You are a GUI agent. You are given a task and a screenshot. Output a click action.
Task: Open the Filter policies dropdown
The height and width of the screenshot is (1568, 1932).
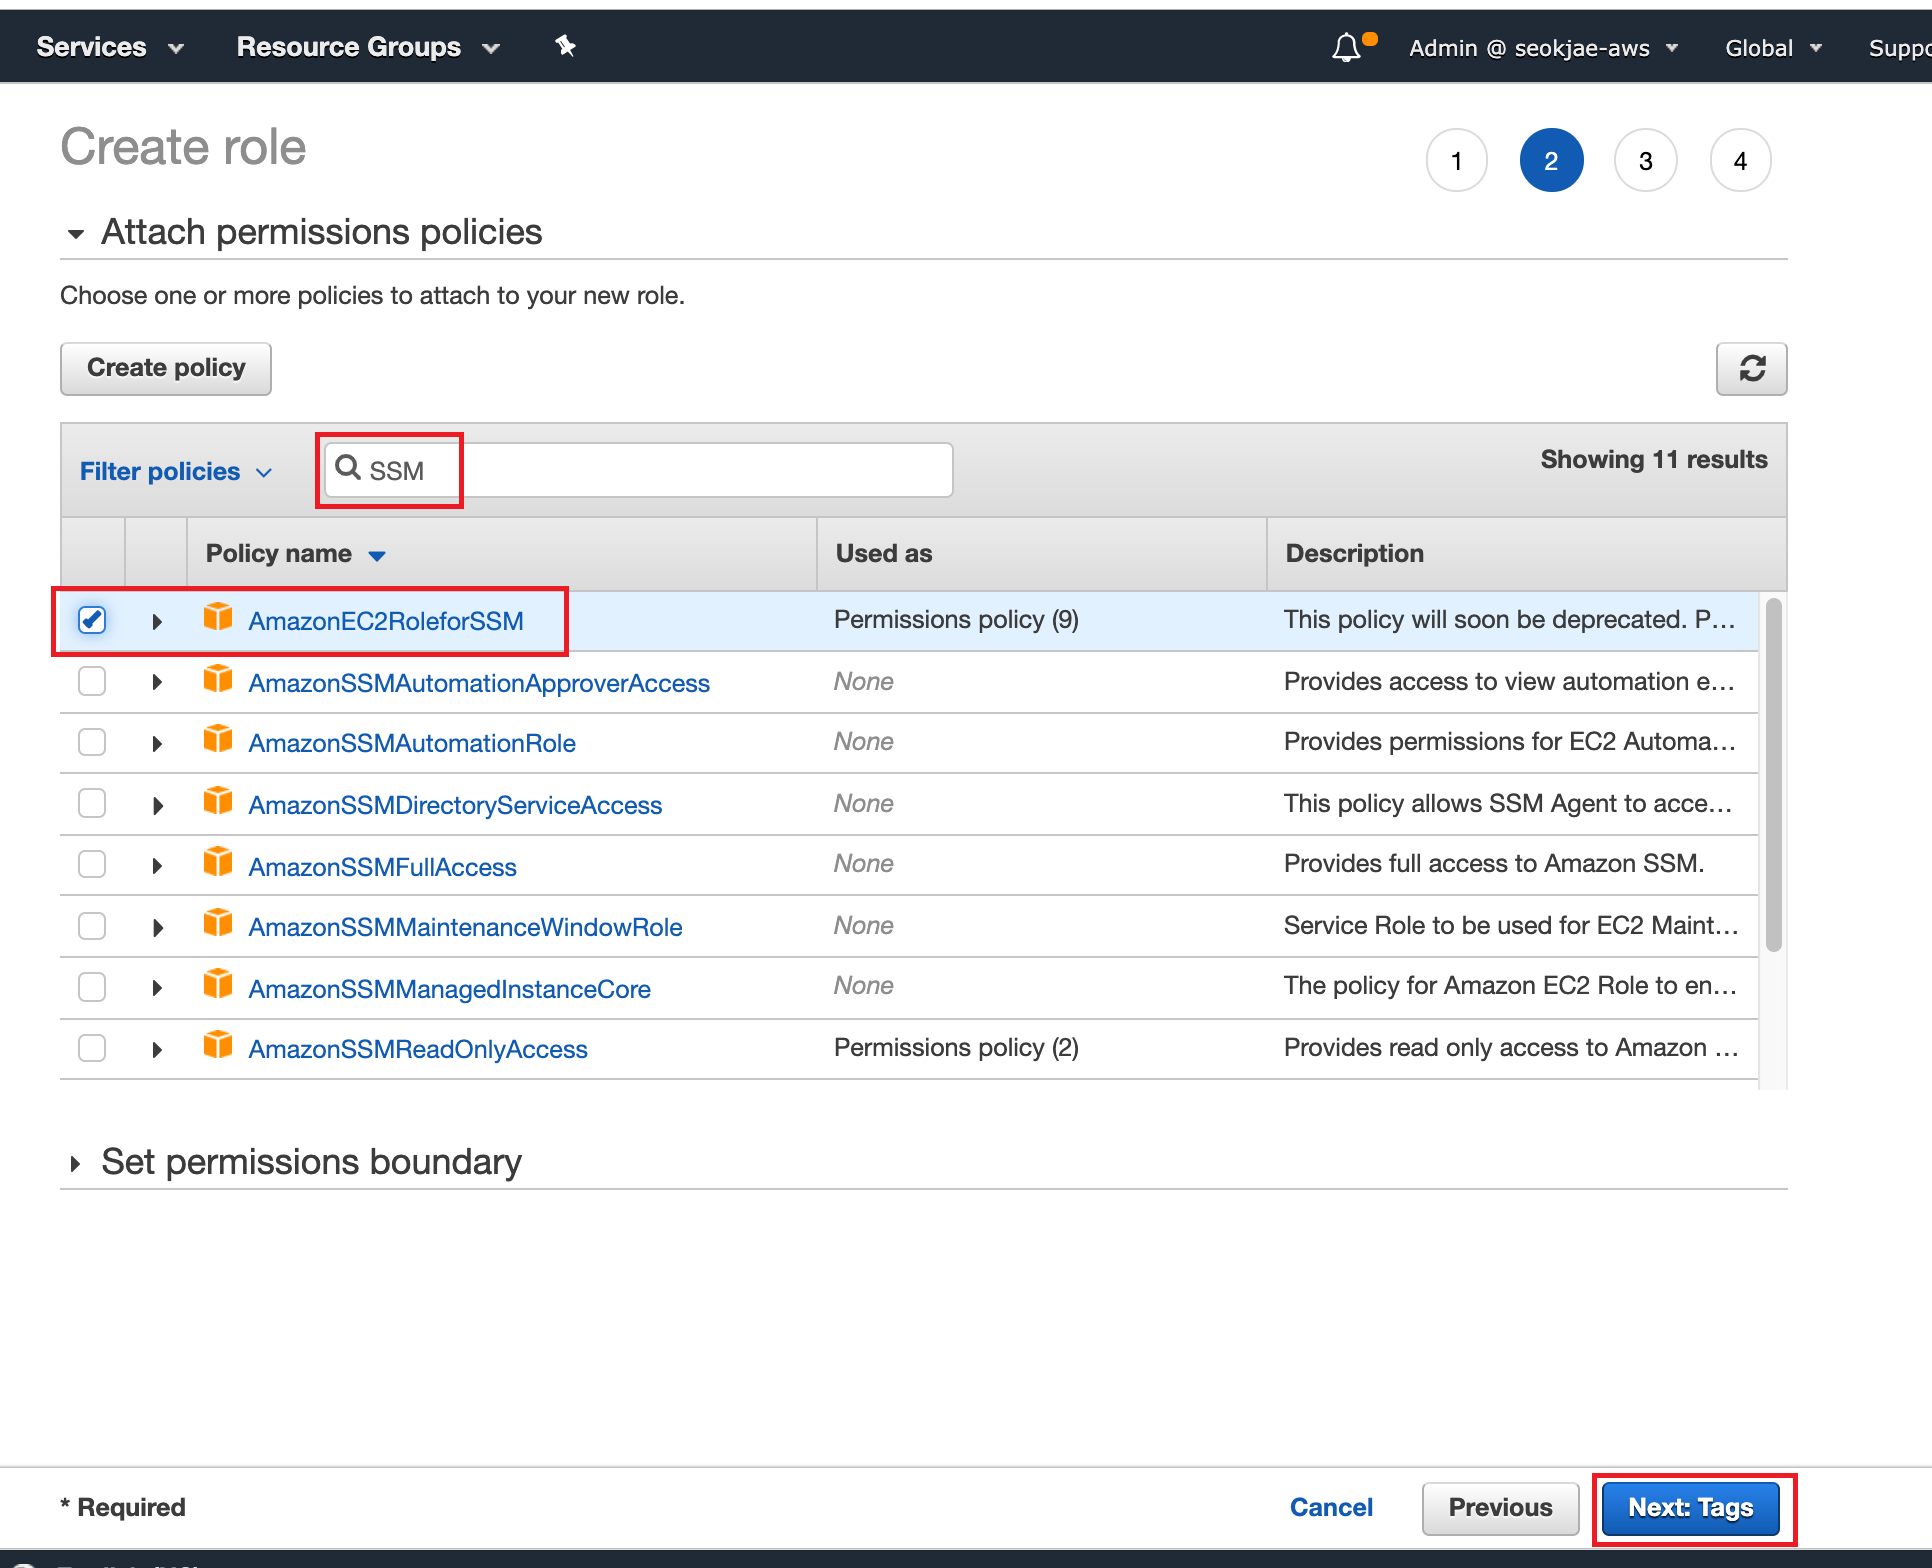click(x=175, y=471)
